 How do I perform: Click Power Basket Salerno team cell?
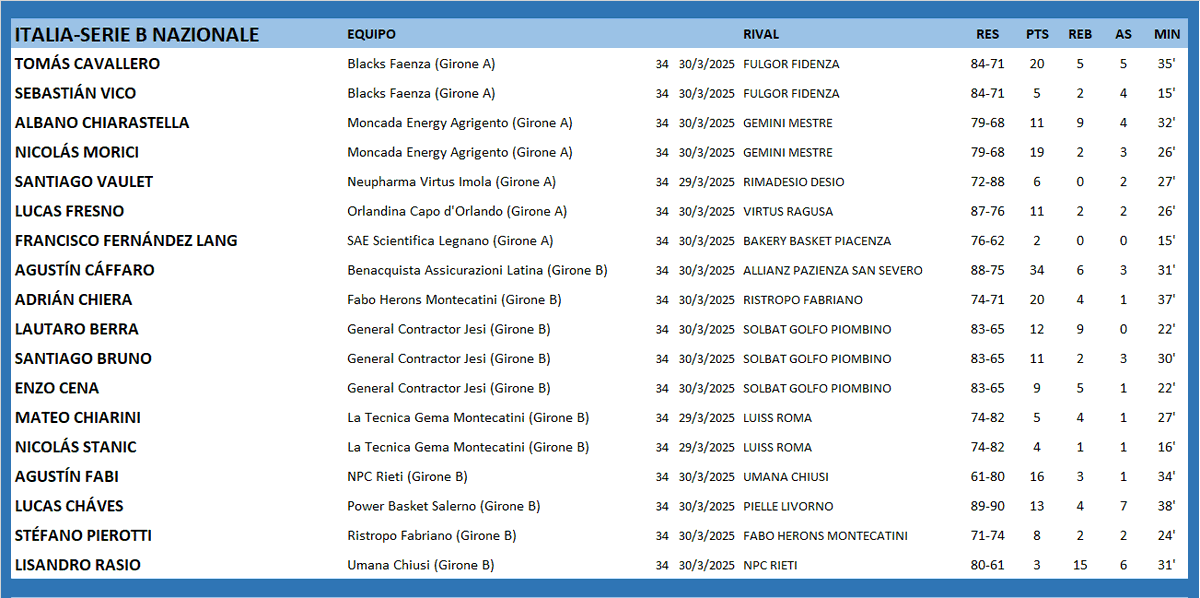[x=444, y=506]
